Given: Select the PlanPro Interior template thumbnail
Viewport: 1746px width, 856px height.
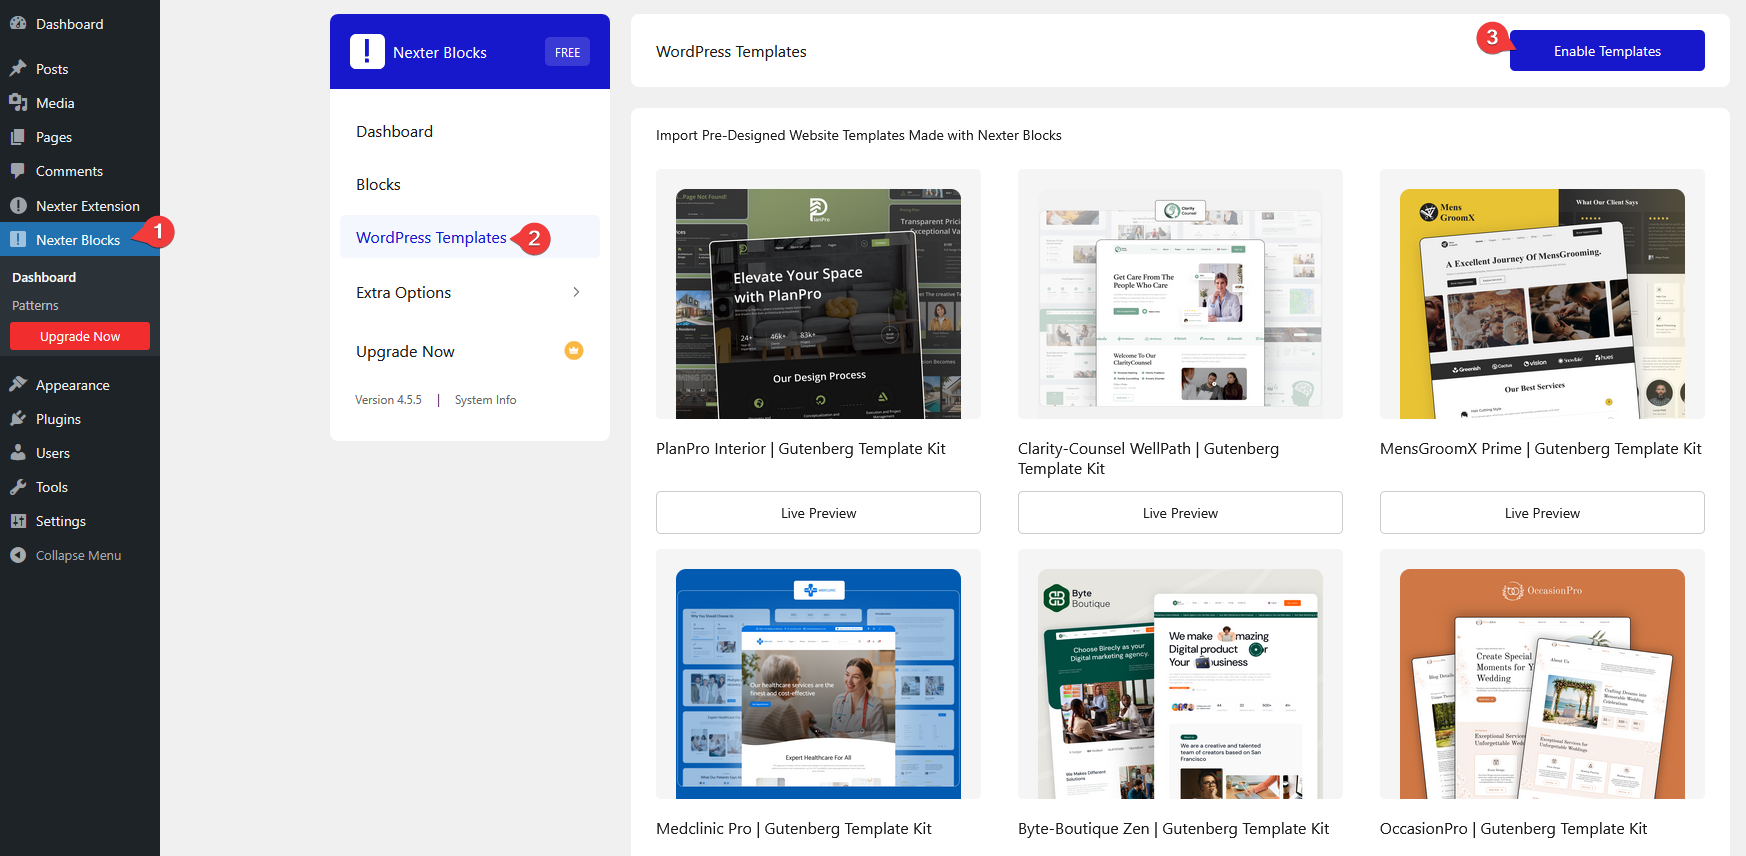Looking at the screenshot, I should pyautogui.click(x=818, y=294).
